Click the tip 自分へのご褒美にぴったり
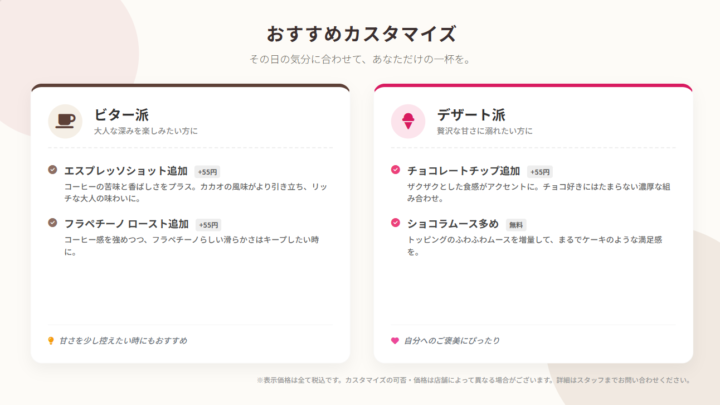This screenshot has width=720, height=405. [451, 341]
